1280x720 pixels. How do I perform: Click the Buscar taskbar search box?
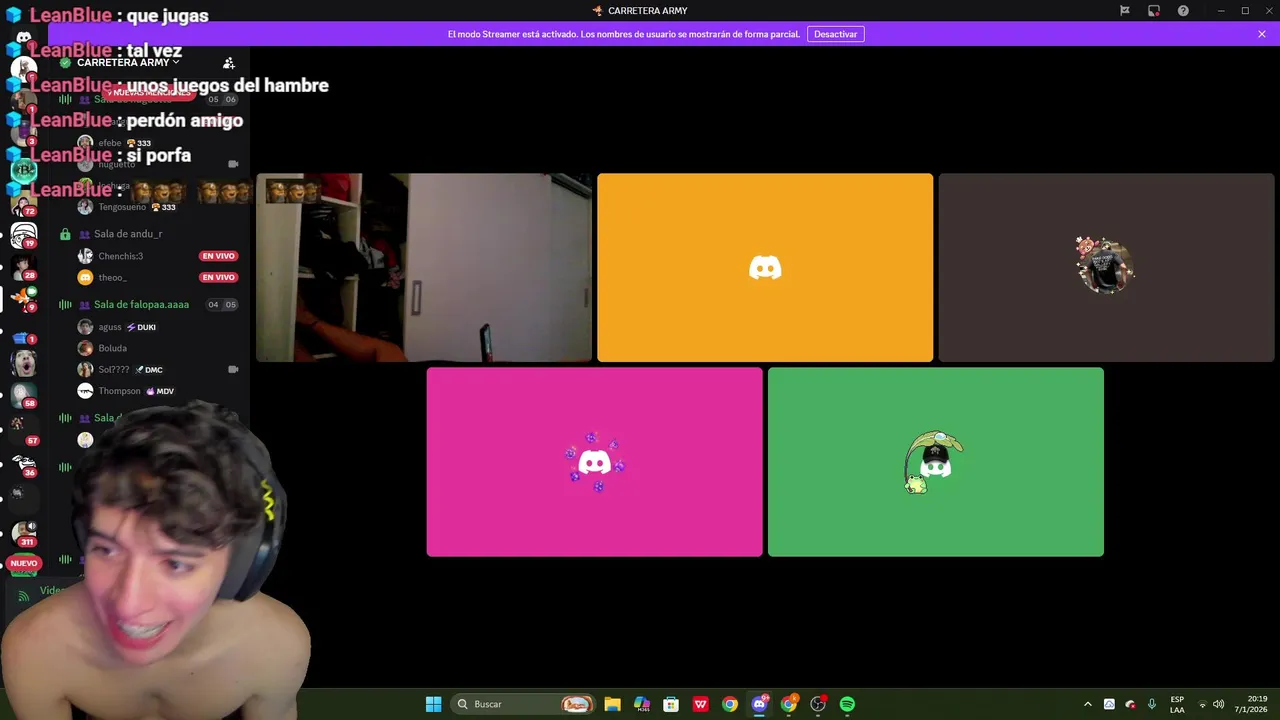[522, 704]
